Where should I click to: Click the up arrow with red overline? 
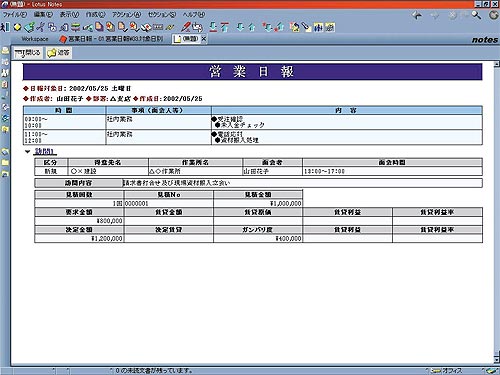point(225,27)
